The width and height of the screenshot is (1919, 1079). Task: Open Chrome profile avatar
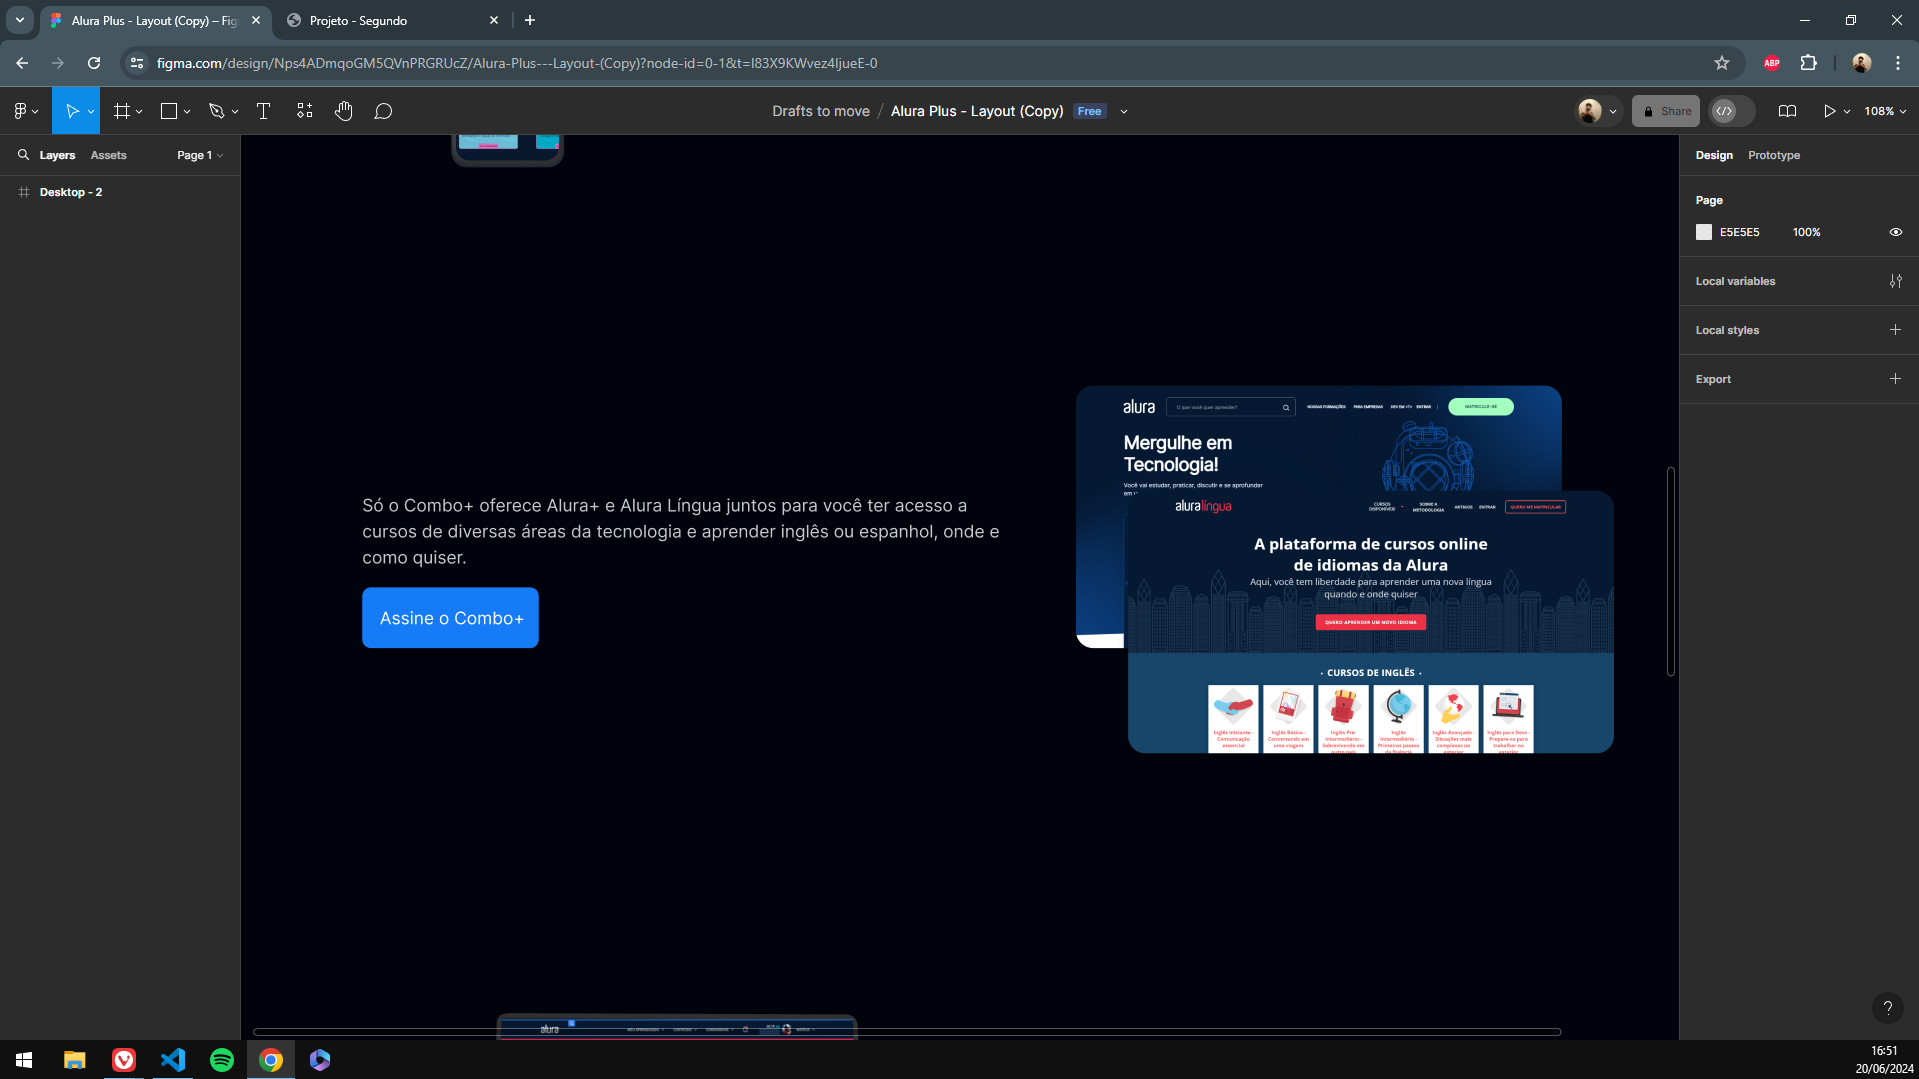(1861, 63)
